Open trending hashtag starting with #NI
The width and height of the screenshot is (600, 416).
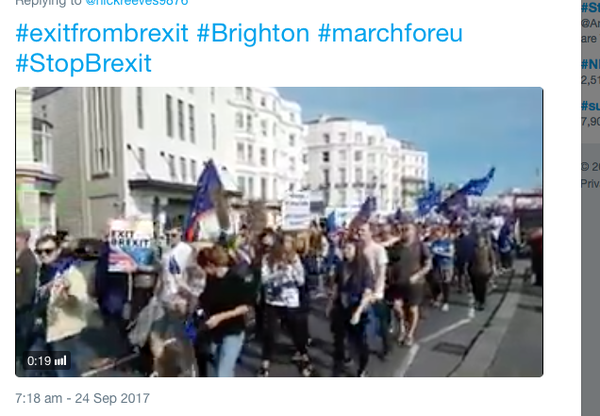click(x=590, y=64)
